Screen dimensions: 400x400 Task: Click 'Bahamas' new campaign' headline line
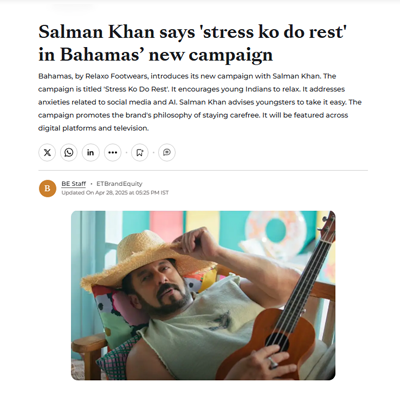pyautogui.click(x=155, y=55)
